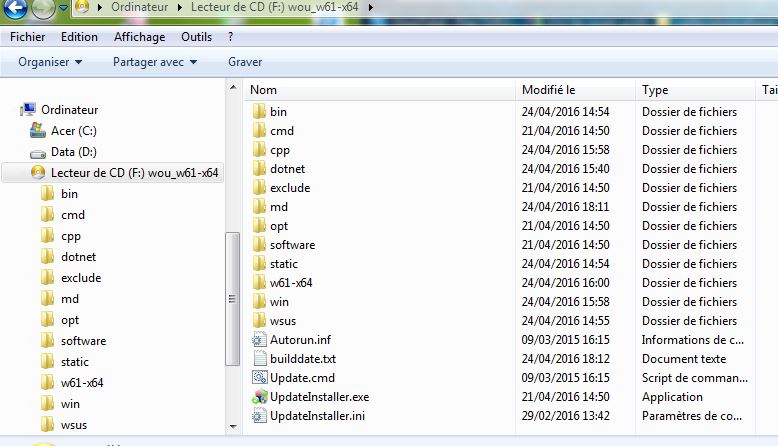This screenshot has width=778, height=446.
Task: Open the recent locations dropdown arrow
Action: pyautogui.click(x=64, y=8)
